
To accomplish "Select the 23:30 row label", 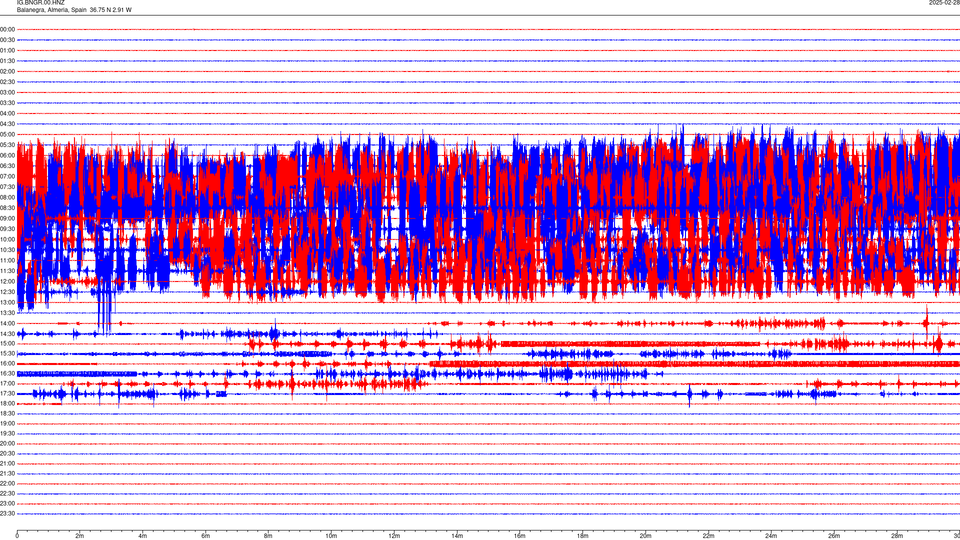I will tap(7, 514).
